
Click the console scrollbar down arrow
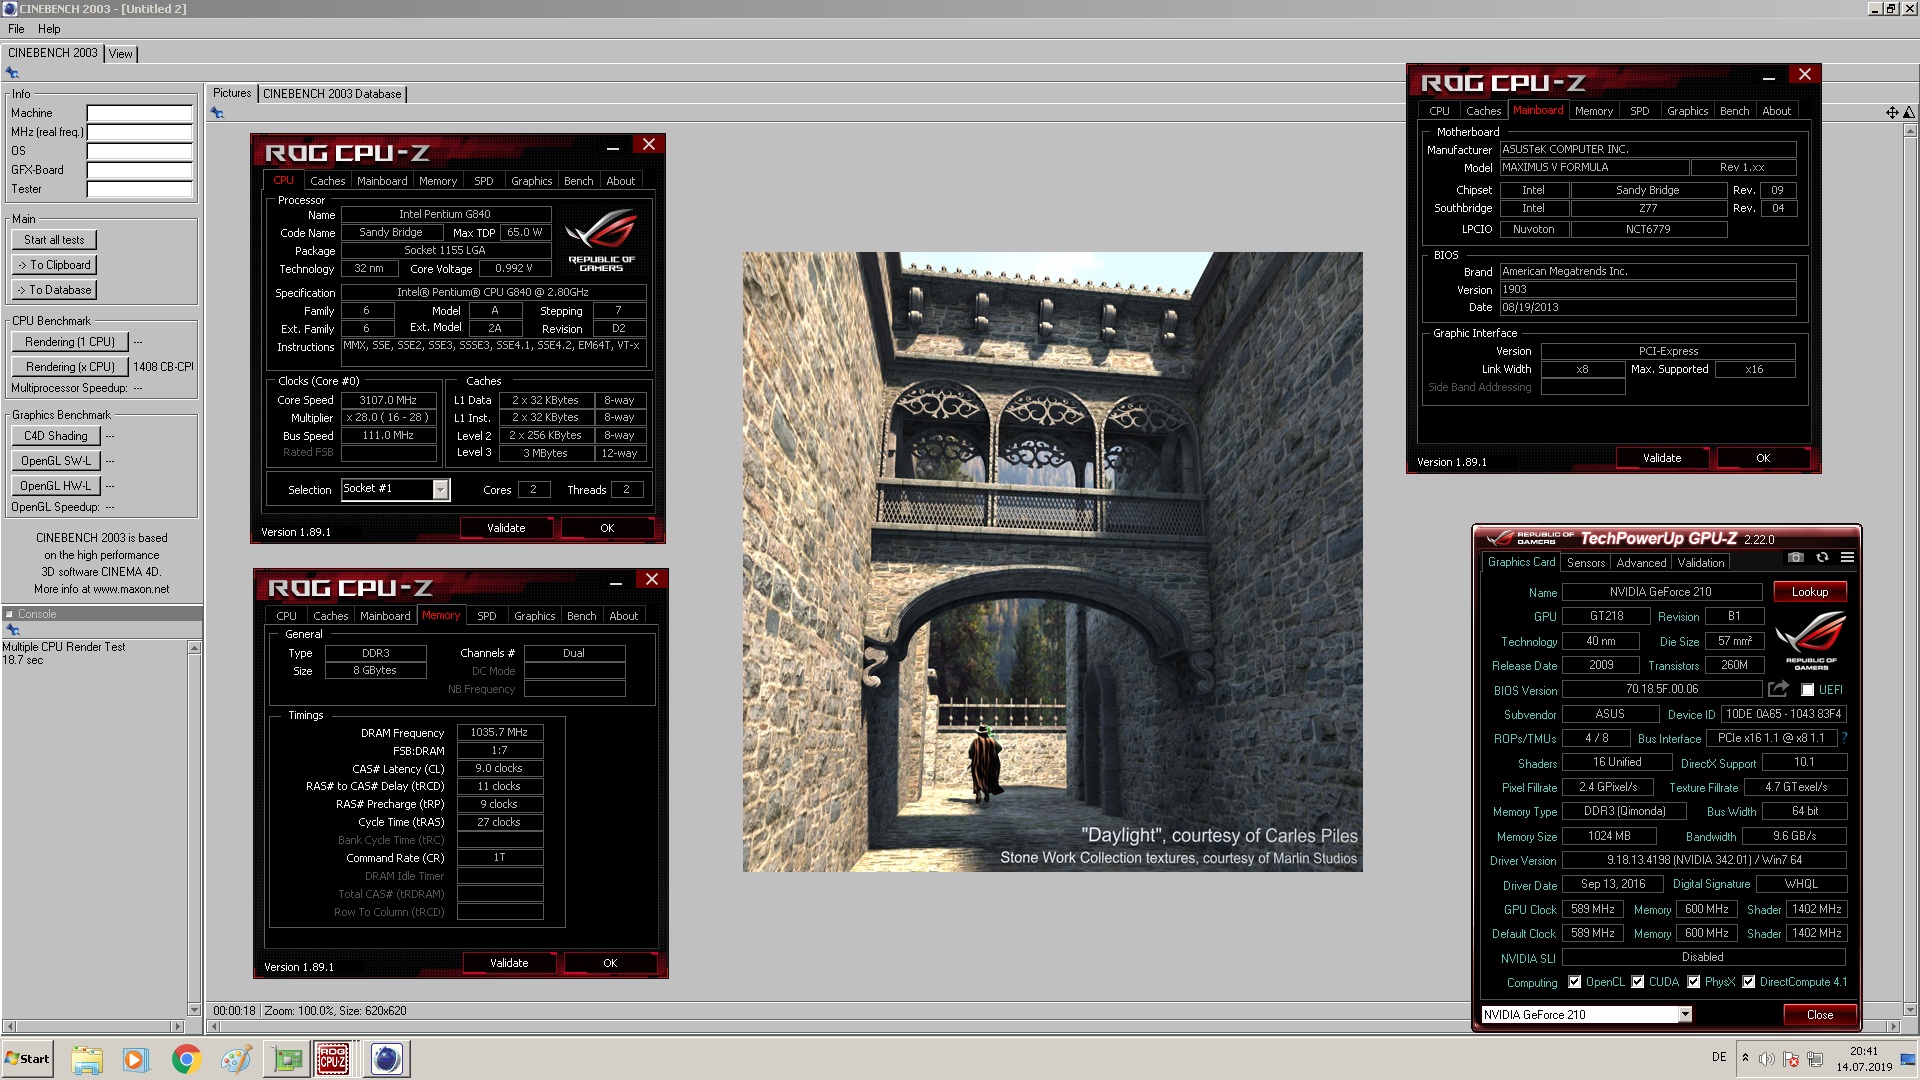point(194,1010)
